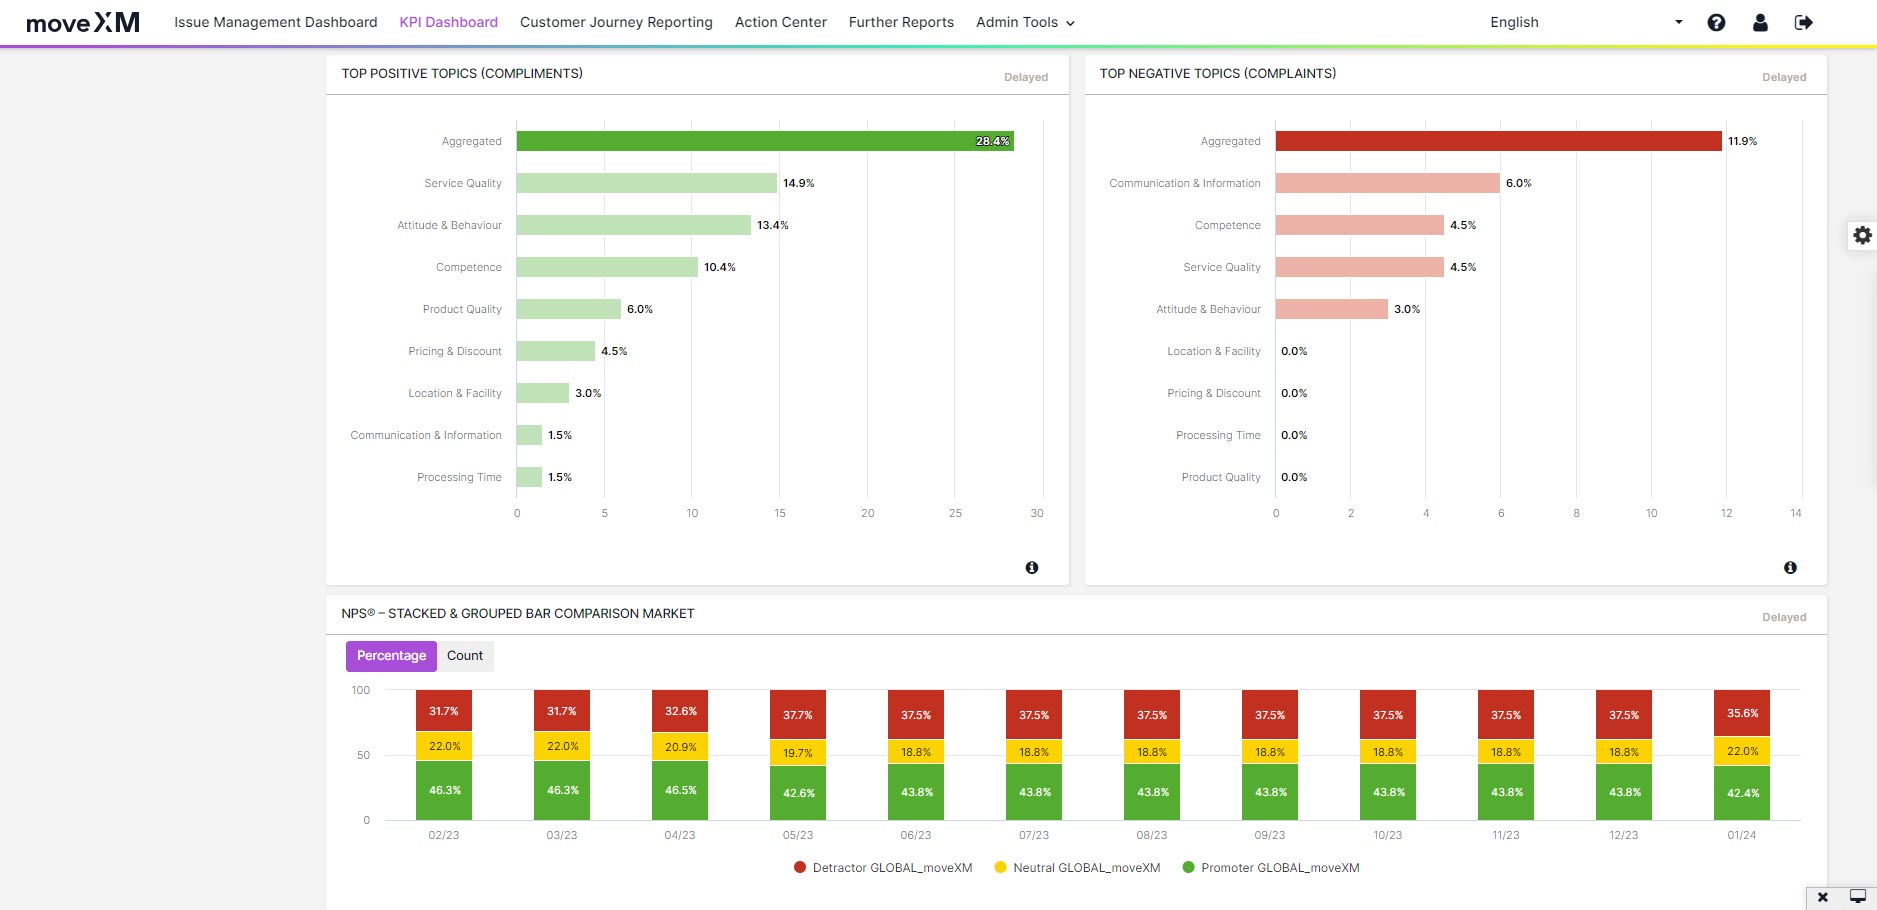The width and height of the screenshot is (1877, 910).
Task: Open Issue Management Dashboard tab
Action: (x=276, y=22)
